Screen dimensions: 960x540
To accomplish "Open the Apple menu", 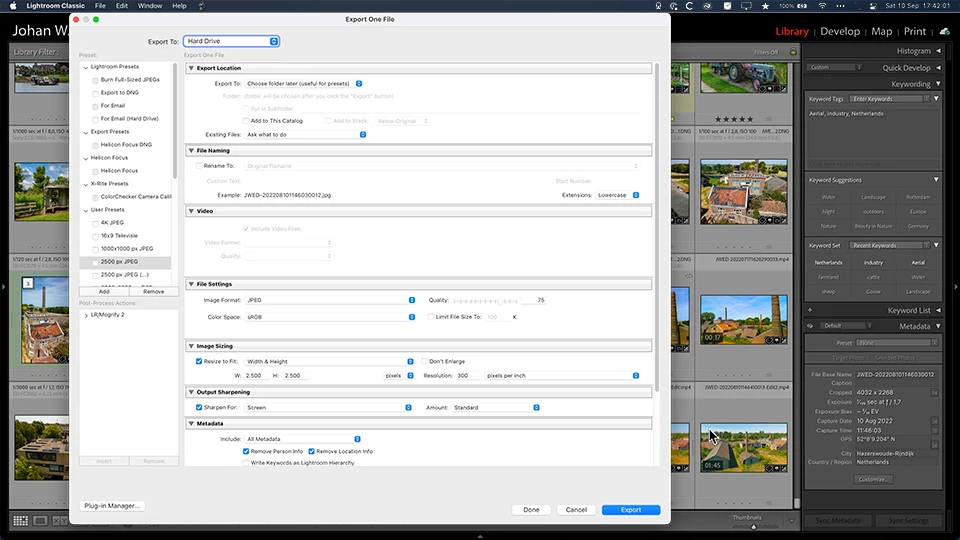I will click(x=13, y=6).
